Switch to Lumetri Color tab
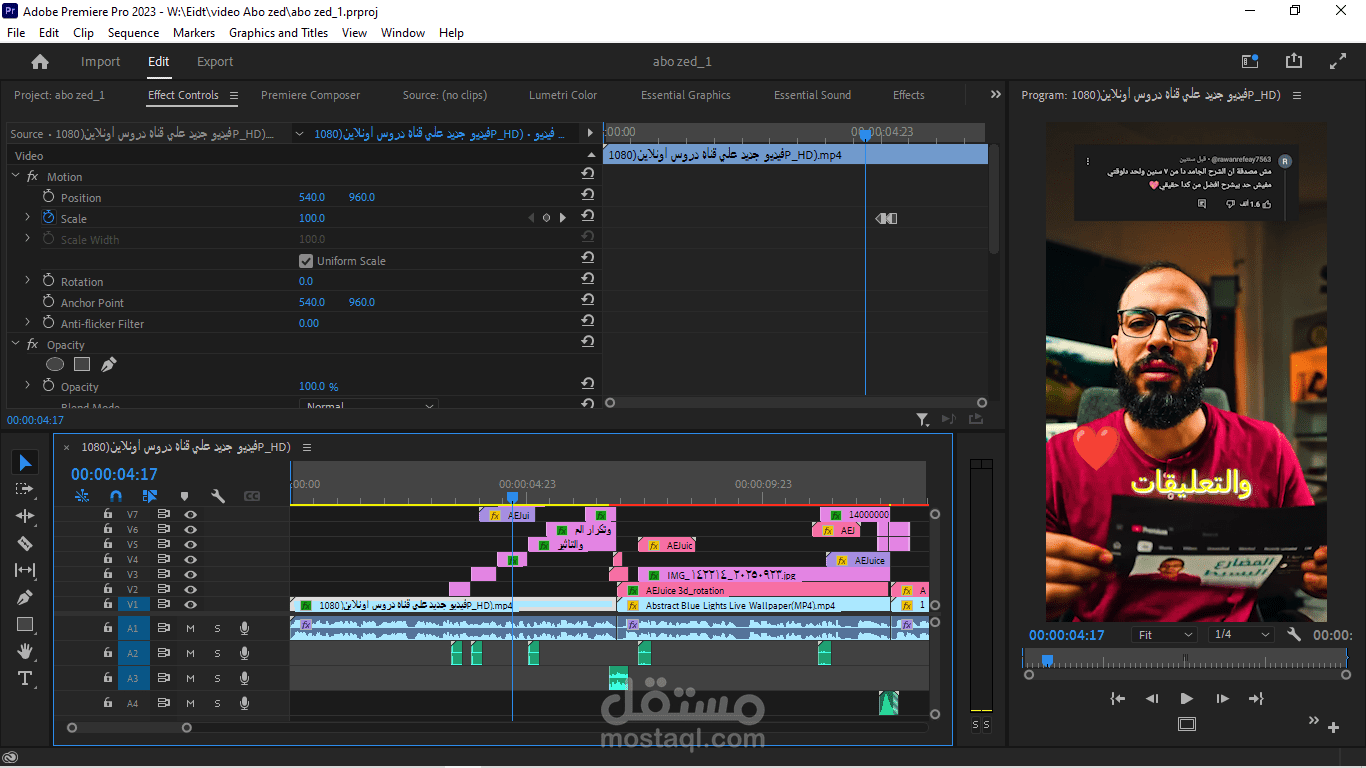1366x768 pixels. point(563,95)
